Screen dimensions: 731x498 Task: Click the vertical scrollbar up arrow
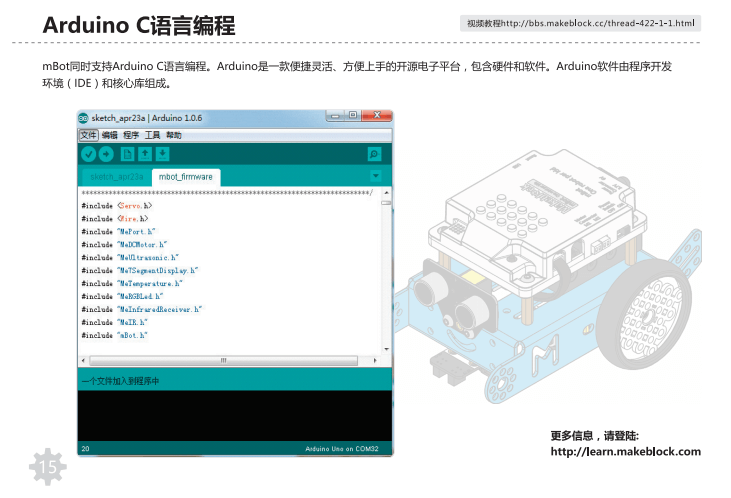[x=386, y=193]
